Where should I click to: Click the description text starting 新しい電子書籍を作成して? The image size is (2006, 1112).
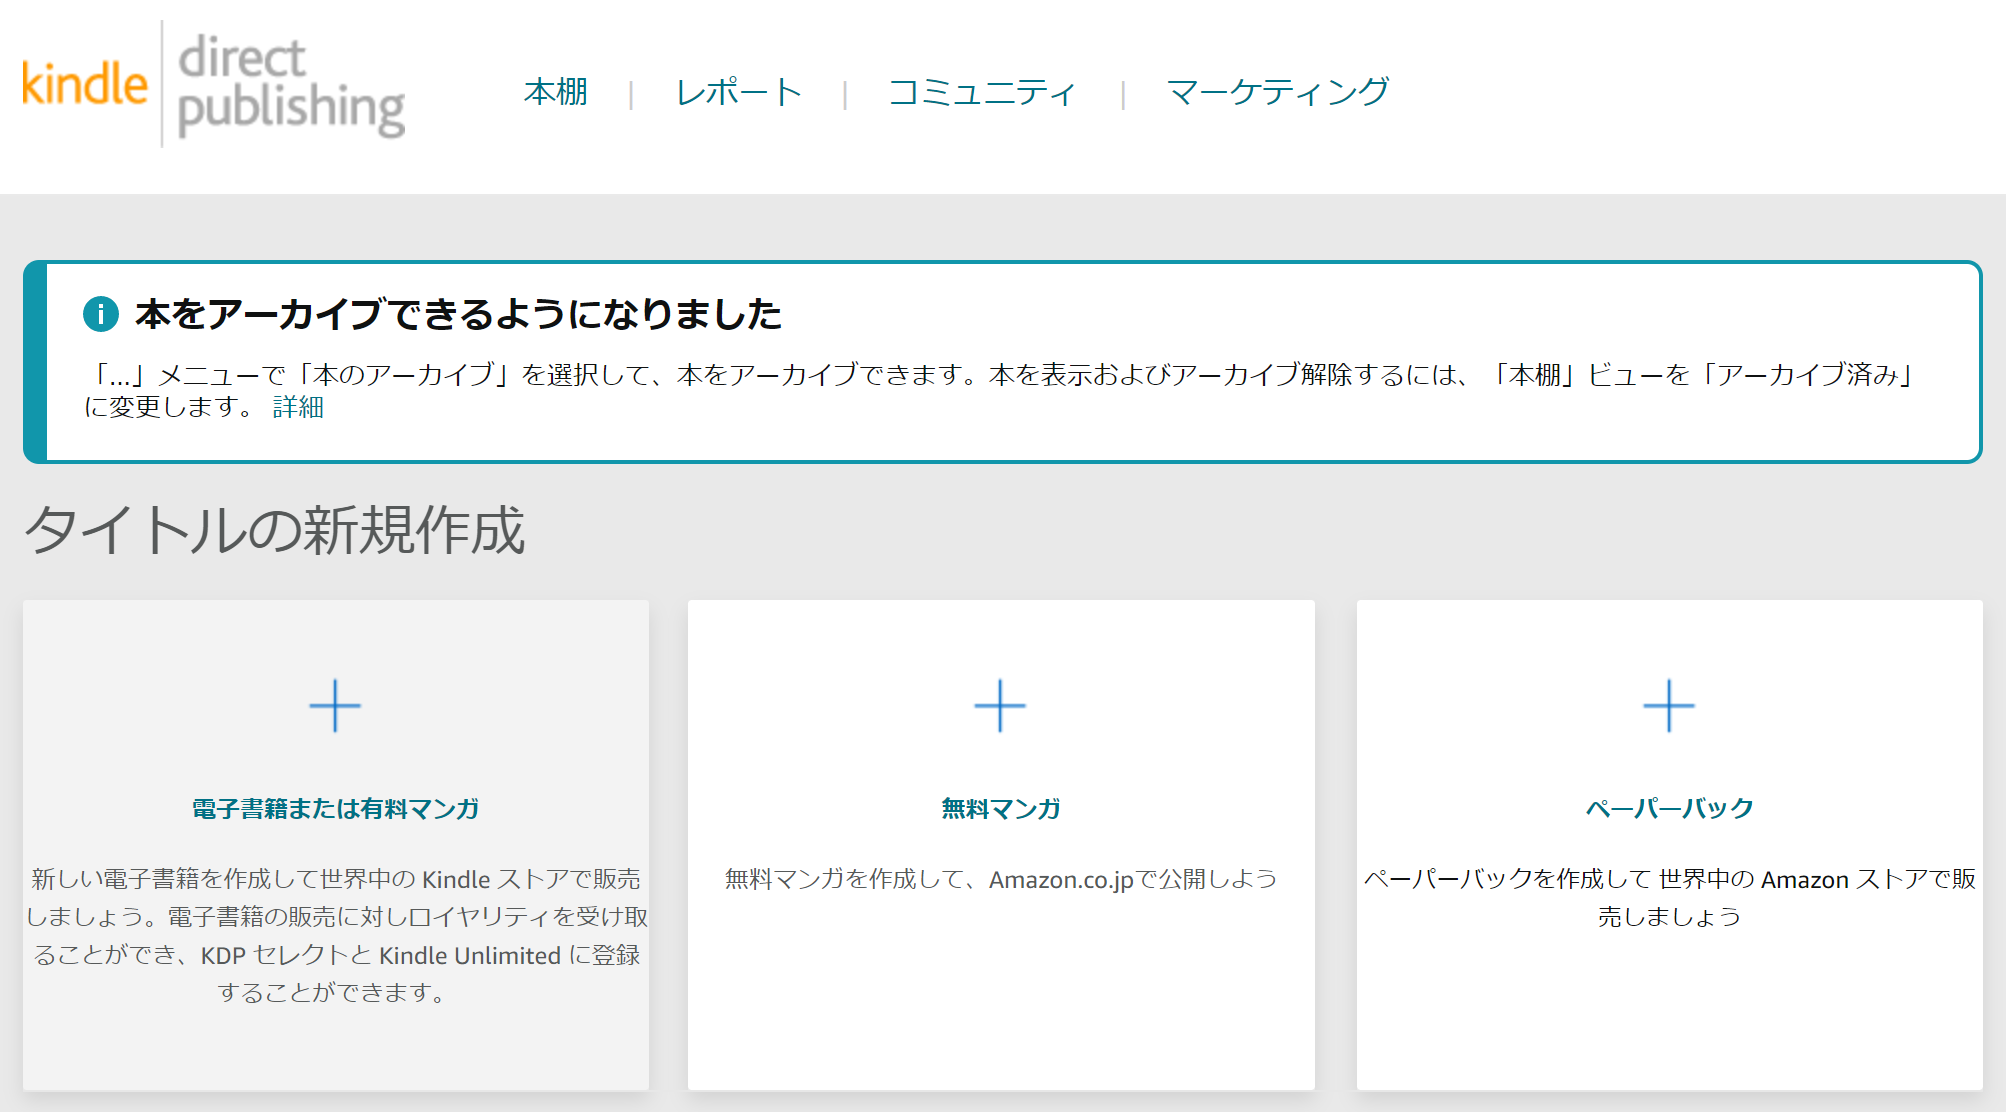click(x=335, y=936)
